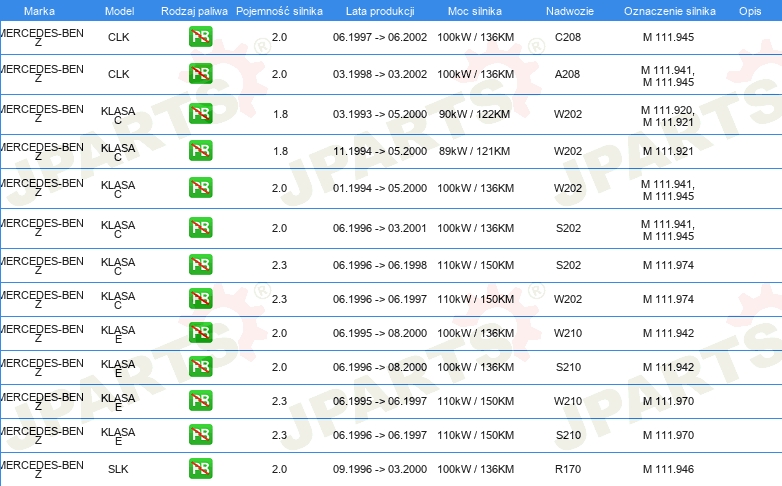The height and width of the screenshot is (486, 782).
Task: Click the Lata produkcji column header
Action: (380, 11)
